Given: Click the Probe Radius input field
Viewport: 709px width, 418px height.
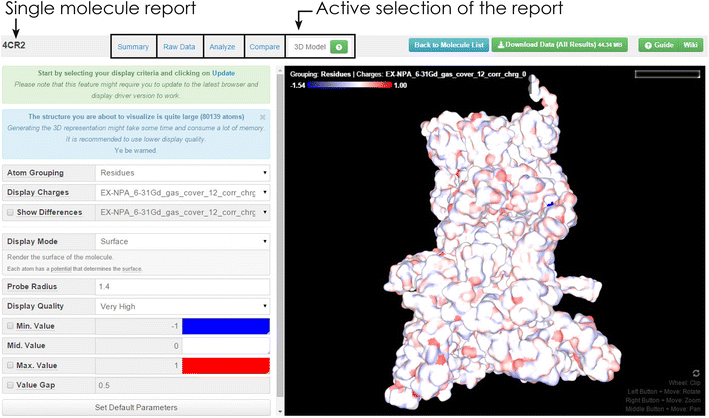Looking at the screenshot, I should [x=181, y=286].
